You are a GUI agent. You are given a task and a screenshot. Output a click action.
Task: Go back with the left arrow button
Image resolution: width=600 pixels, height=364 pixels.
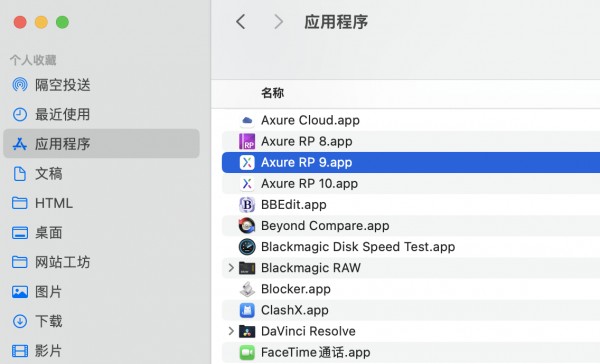click(240, 22)
